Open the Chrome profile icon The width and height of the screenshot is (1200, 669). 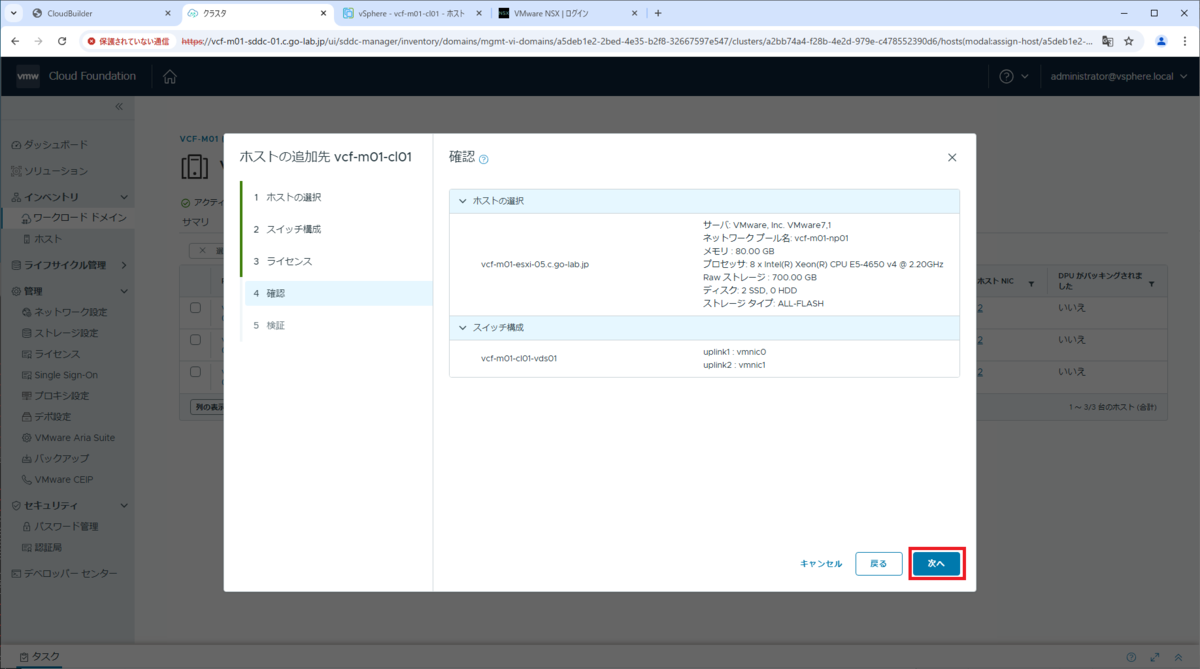pyautogui.click(x=1161, y=41)
